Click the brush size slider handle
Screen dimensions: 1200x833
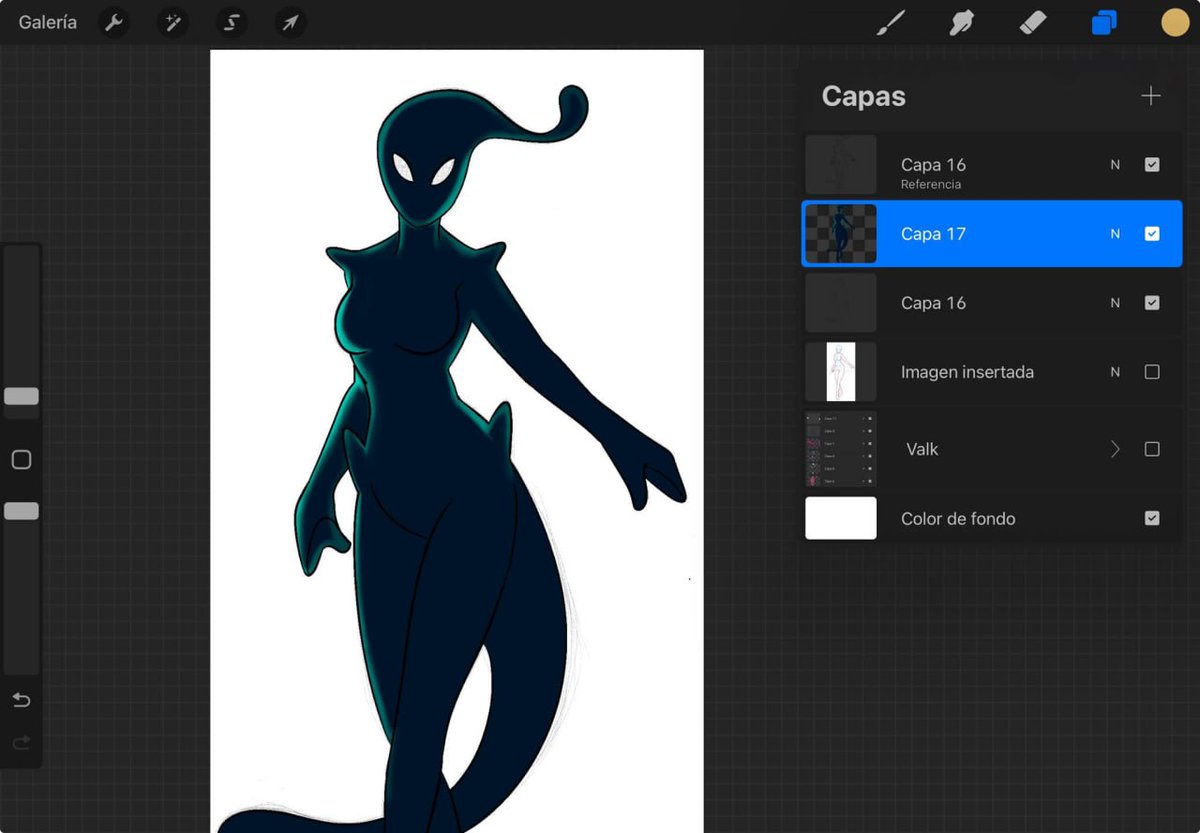pos(21,396)
